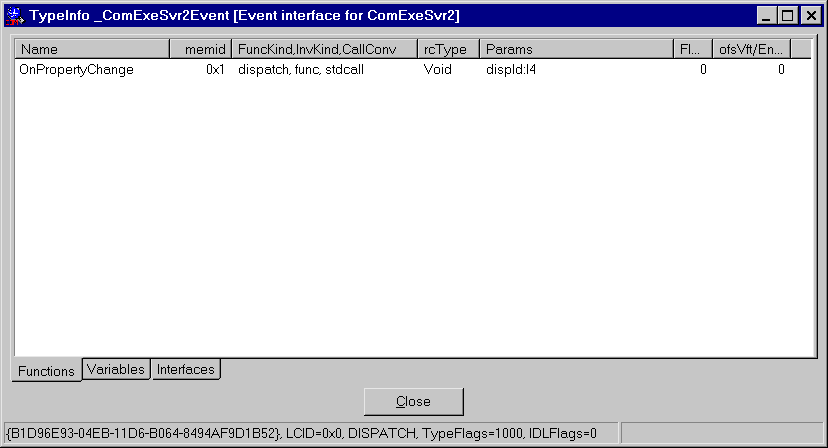Minimize the TypeInfo window
This screenshot has height=448, width=828.
pyautogui.click(x=766, y=15)
